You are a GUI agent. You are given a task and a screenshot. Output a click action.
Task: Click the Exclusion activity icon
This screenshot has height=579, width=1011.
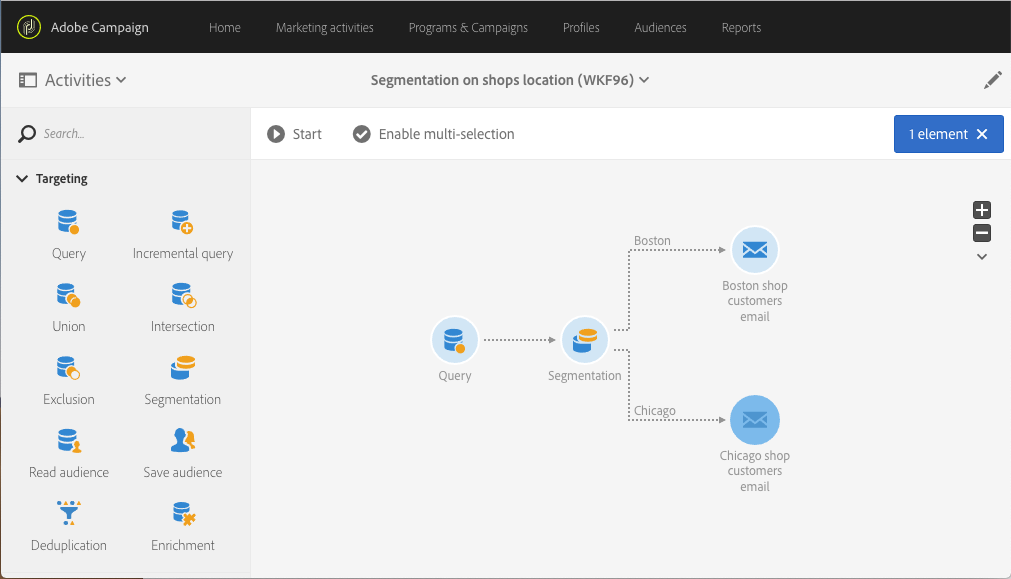(68, 368)
